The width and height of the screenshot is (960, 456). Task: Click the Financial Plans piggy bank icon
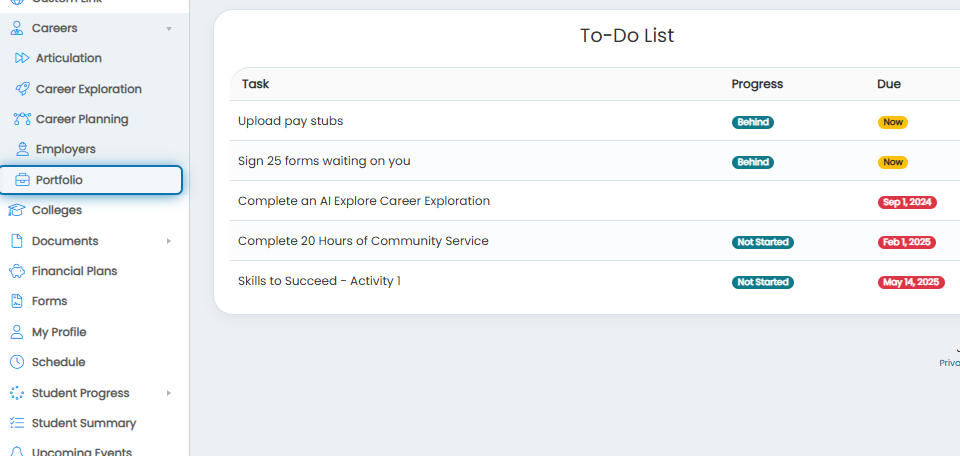tap(17, 271)
